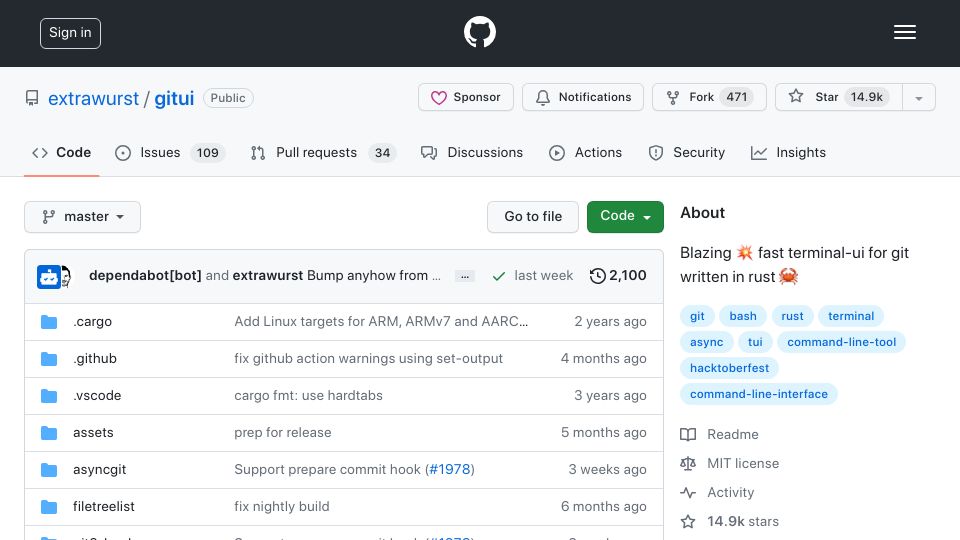Open the GitHub logo home link
Viewport: 960px width, 540px height.
click(x=479, y=32)
